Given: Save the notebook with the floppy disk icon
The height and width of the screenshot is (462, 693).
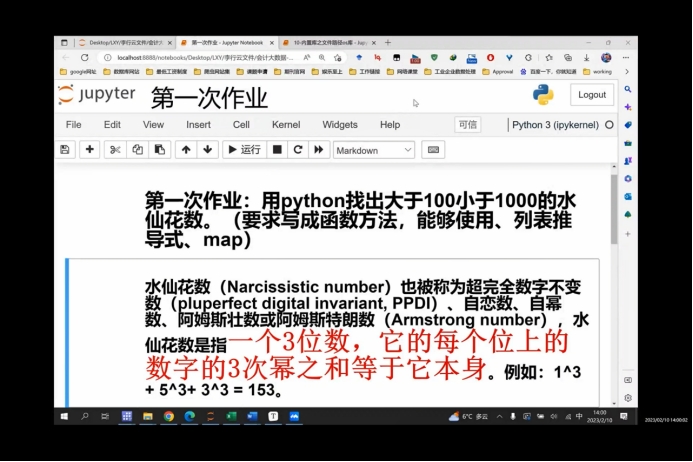Looking at the screenshot, I should [66, 150].
